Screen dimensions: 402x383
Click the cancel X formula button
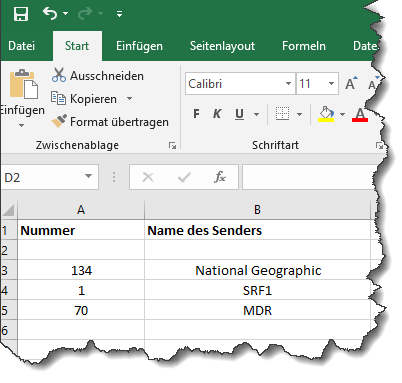[x=148, y=177]
